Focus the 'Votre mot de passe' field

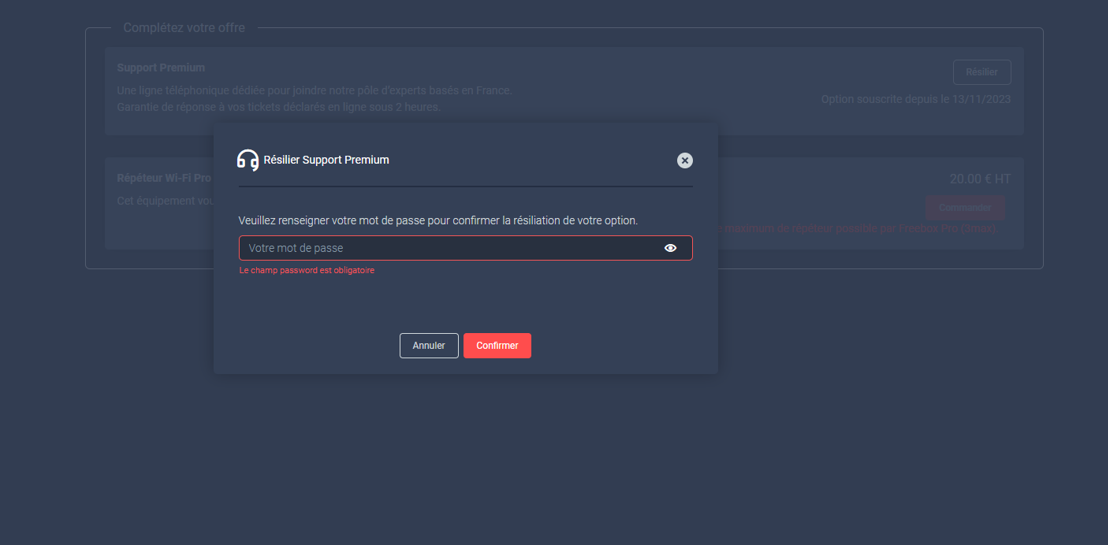pos(450,248)
